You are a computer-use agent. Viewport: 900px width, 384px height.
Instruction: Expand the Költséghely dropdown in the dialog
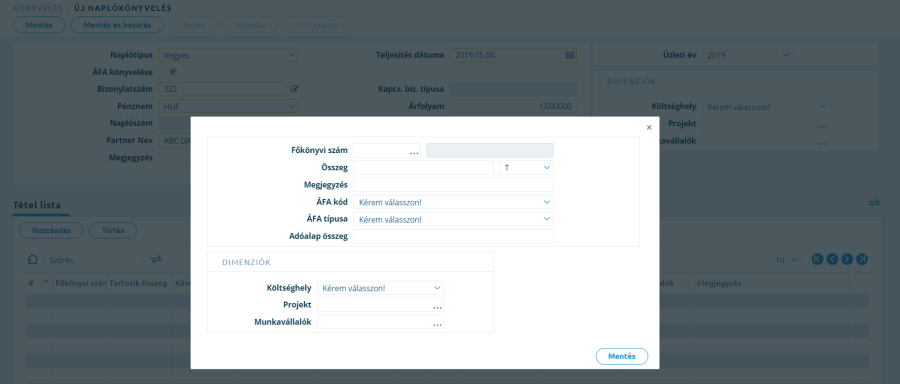tap(381, 288)
